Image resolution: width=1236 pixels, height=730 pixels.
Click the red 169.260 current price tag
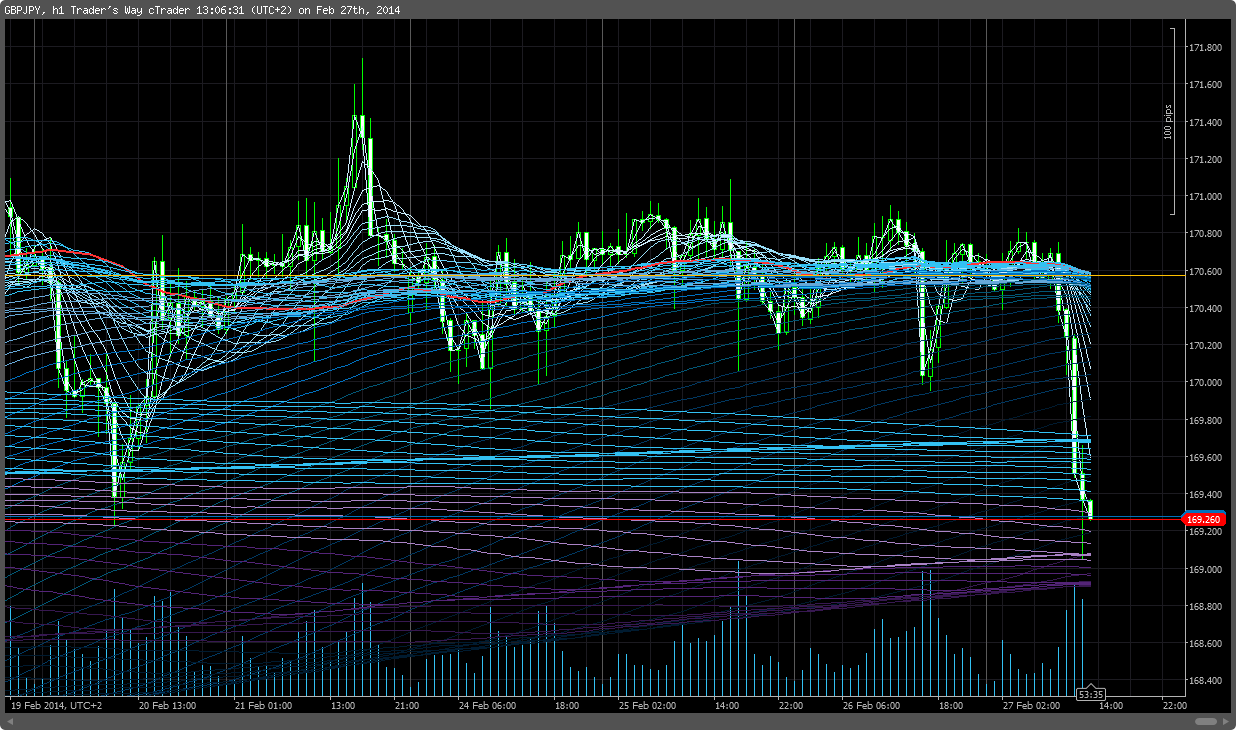tap(1203, 519)
